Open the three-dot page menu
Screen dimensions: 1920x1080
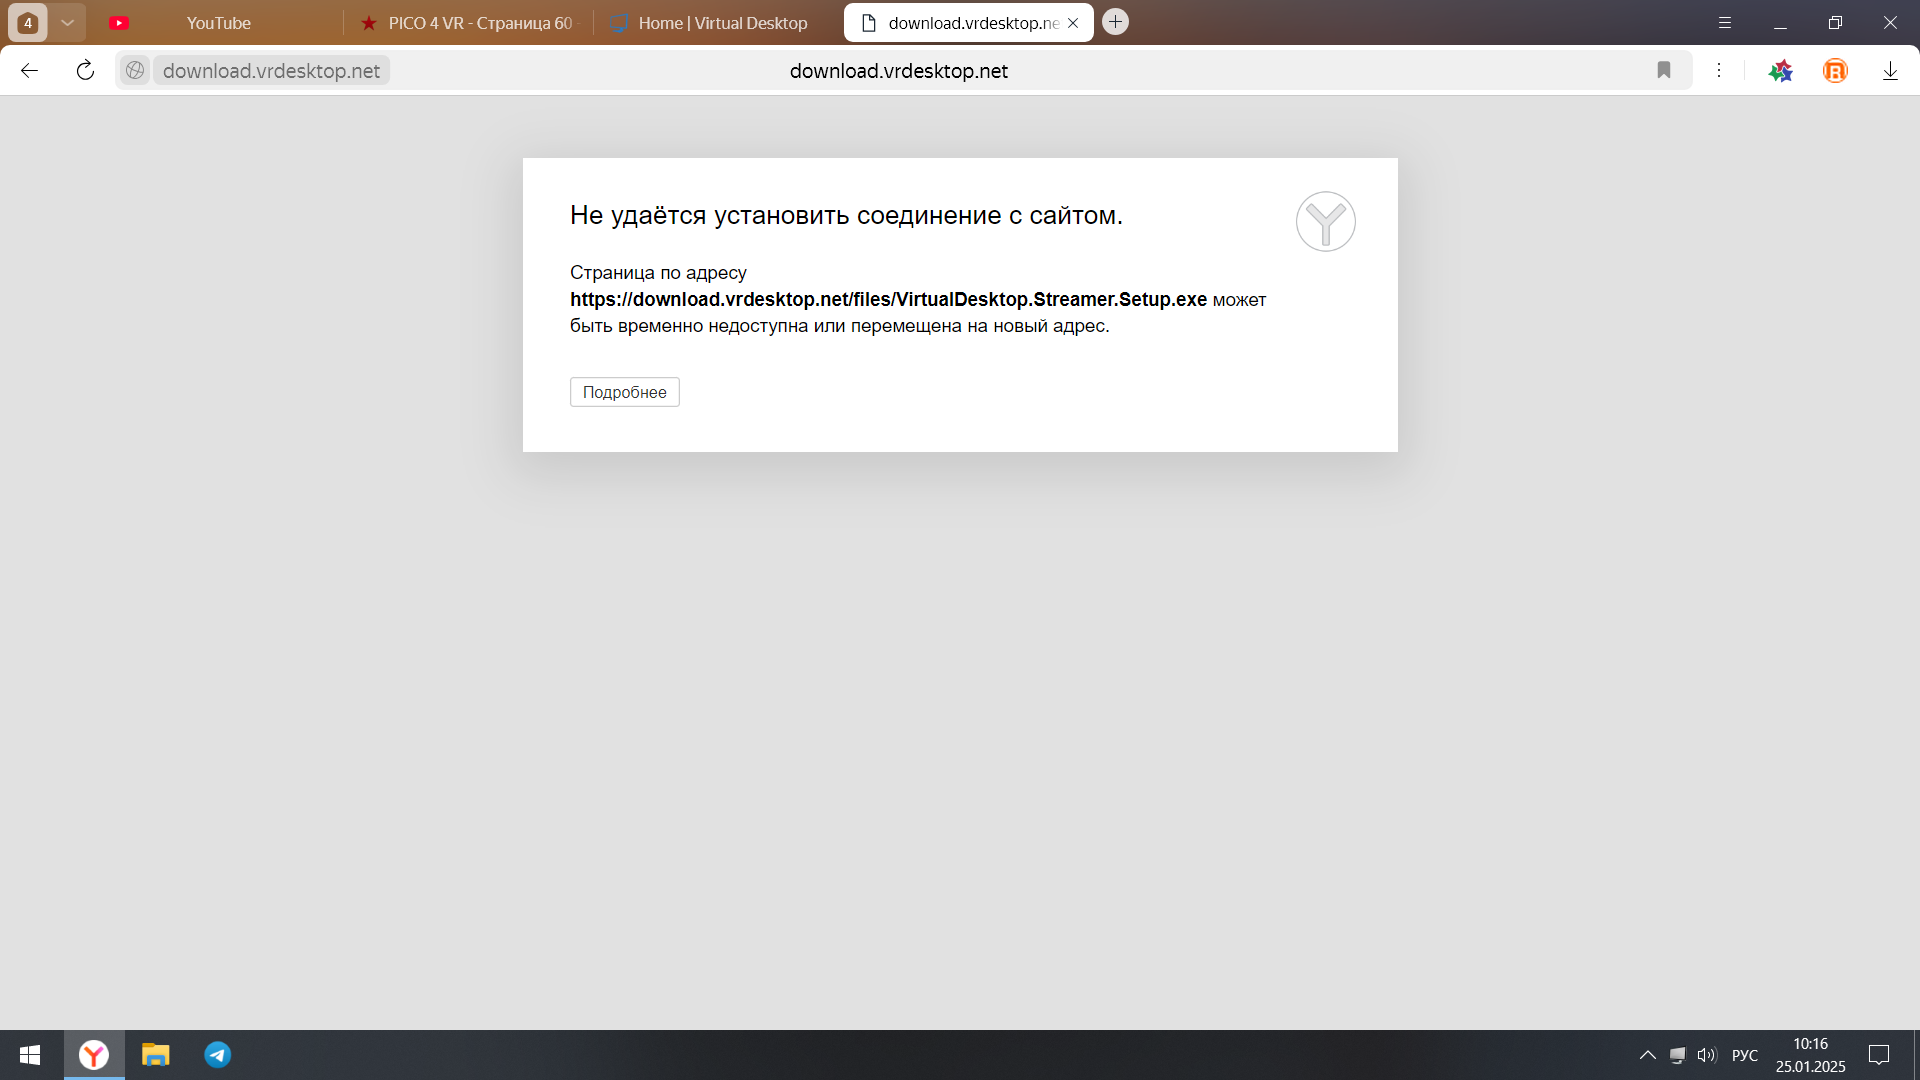pyautogui.click(x=1719, y=71)
